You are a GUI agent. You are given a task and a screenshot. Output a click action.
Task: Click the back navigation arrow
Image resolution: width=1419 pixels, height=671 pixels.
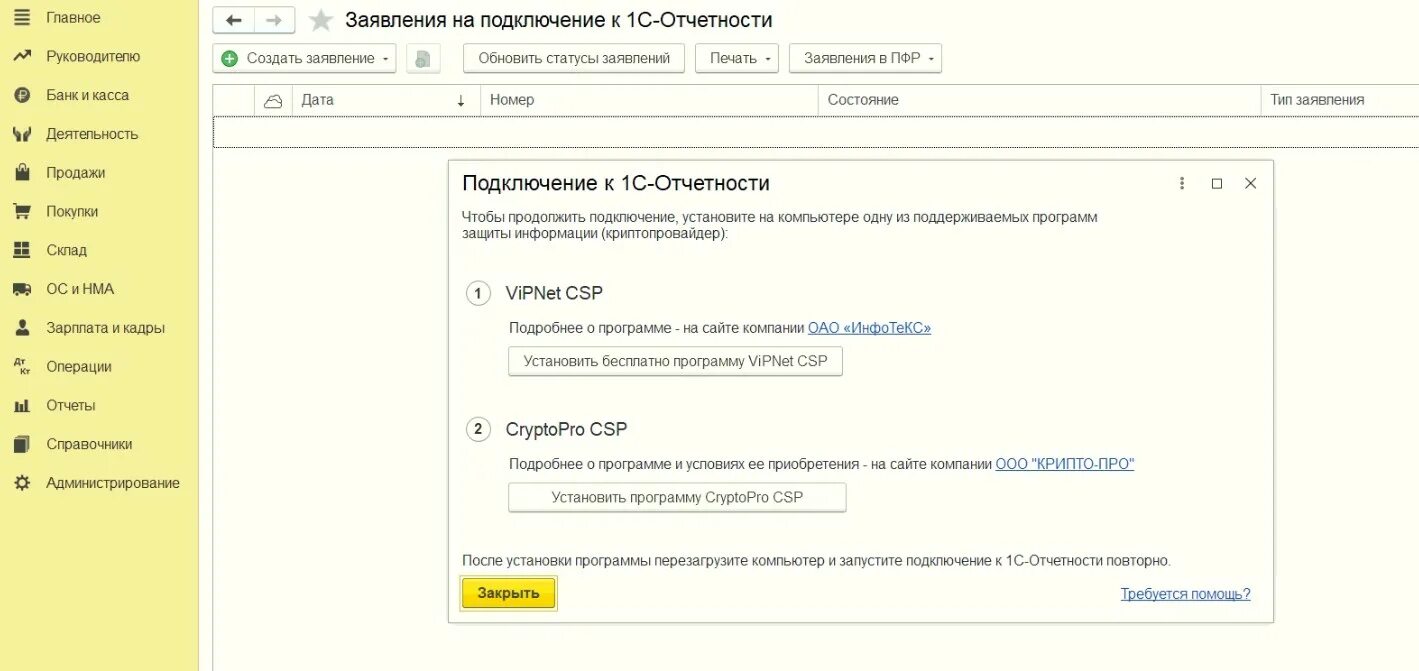234,20
